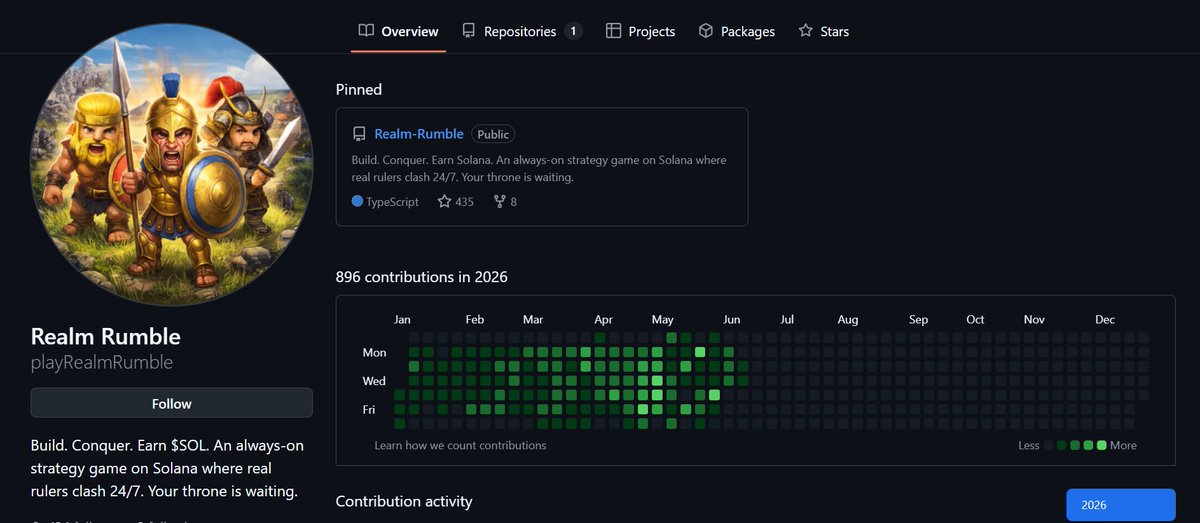
Task: Click the lightest green legend square
Action: (x=1062, y=445)
